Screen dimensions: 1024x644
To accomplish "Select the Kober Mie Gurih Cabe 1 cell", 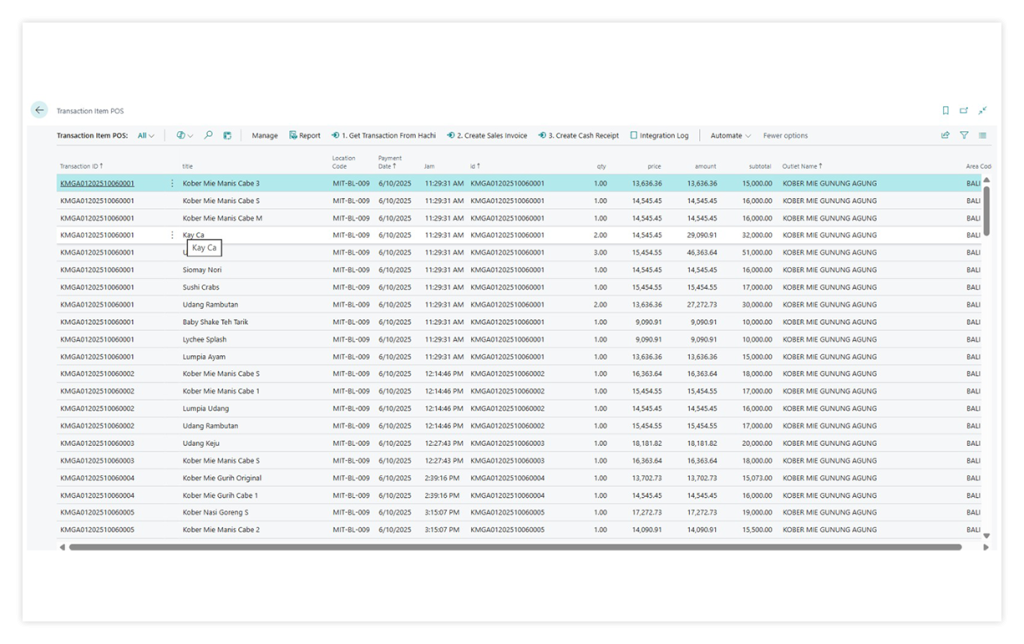I will [x=220, y=495].
